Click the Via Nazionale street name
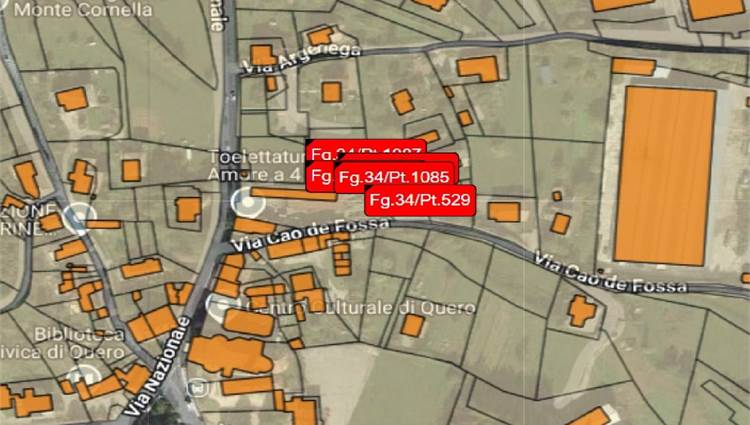The image size is (750, 425). [x=157, y=366]
